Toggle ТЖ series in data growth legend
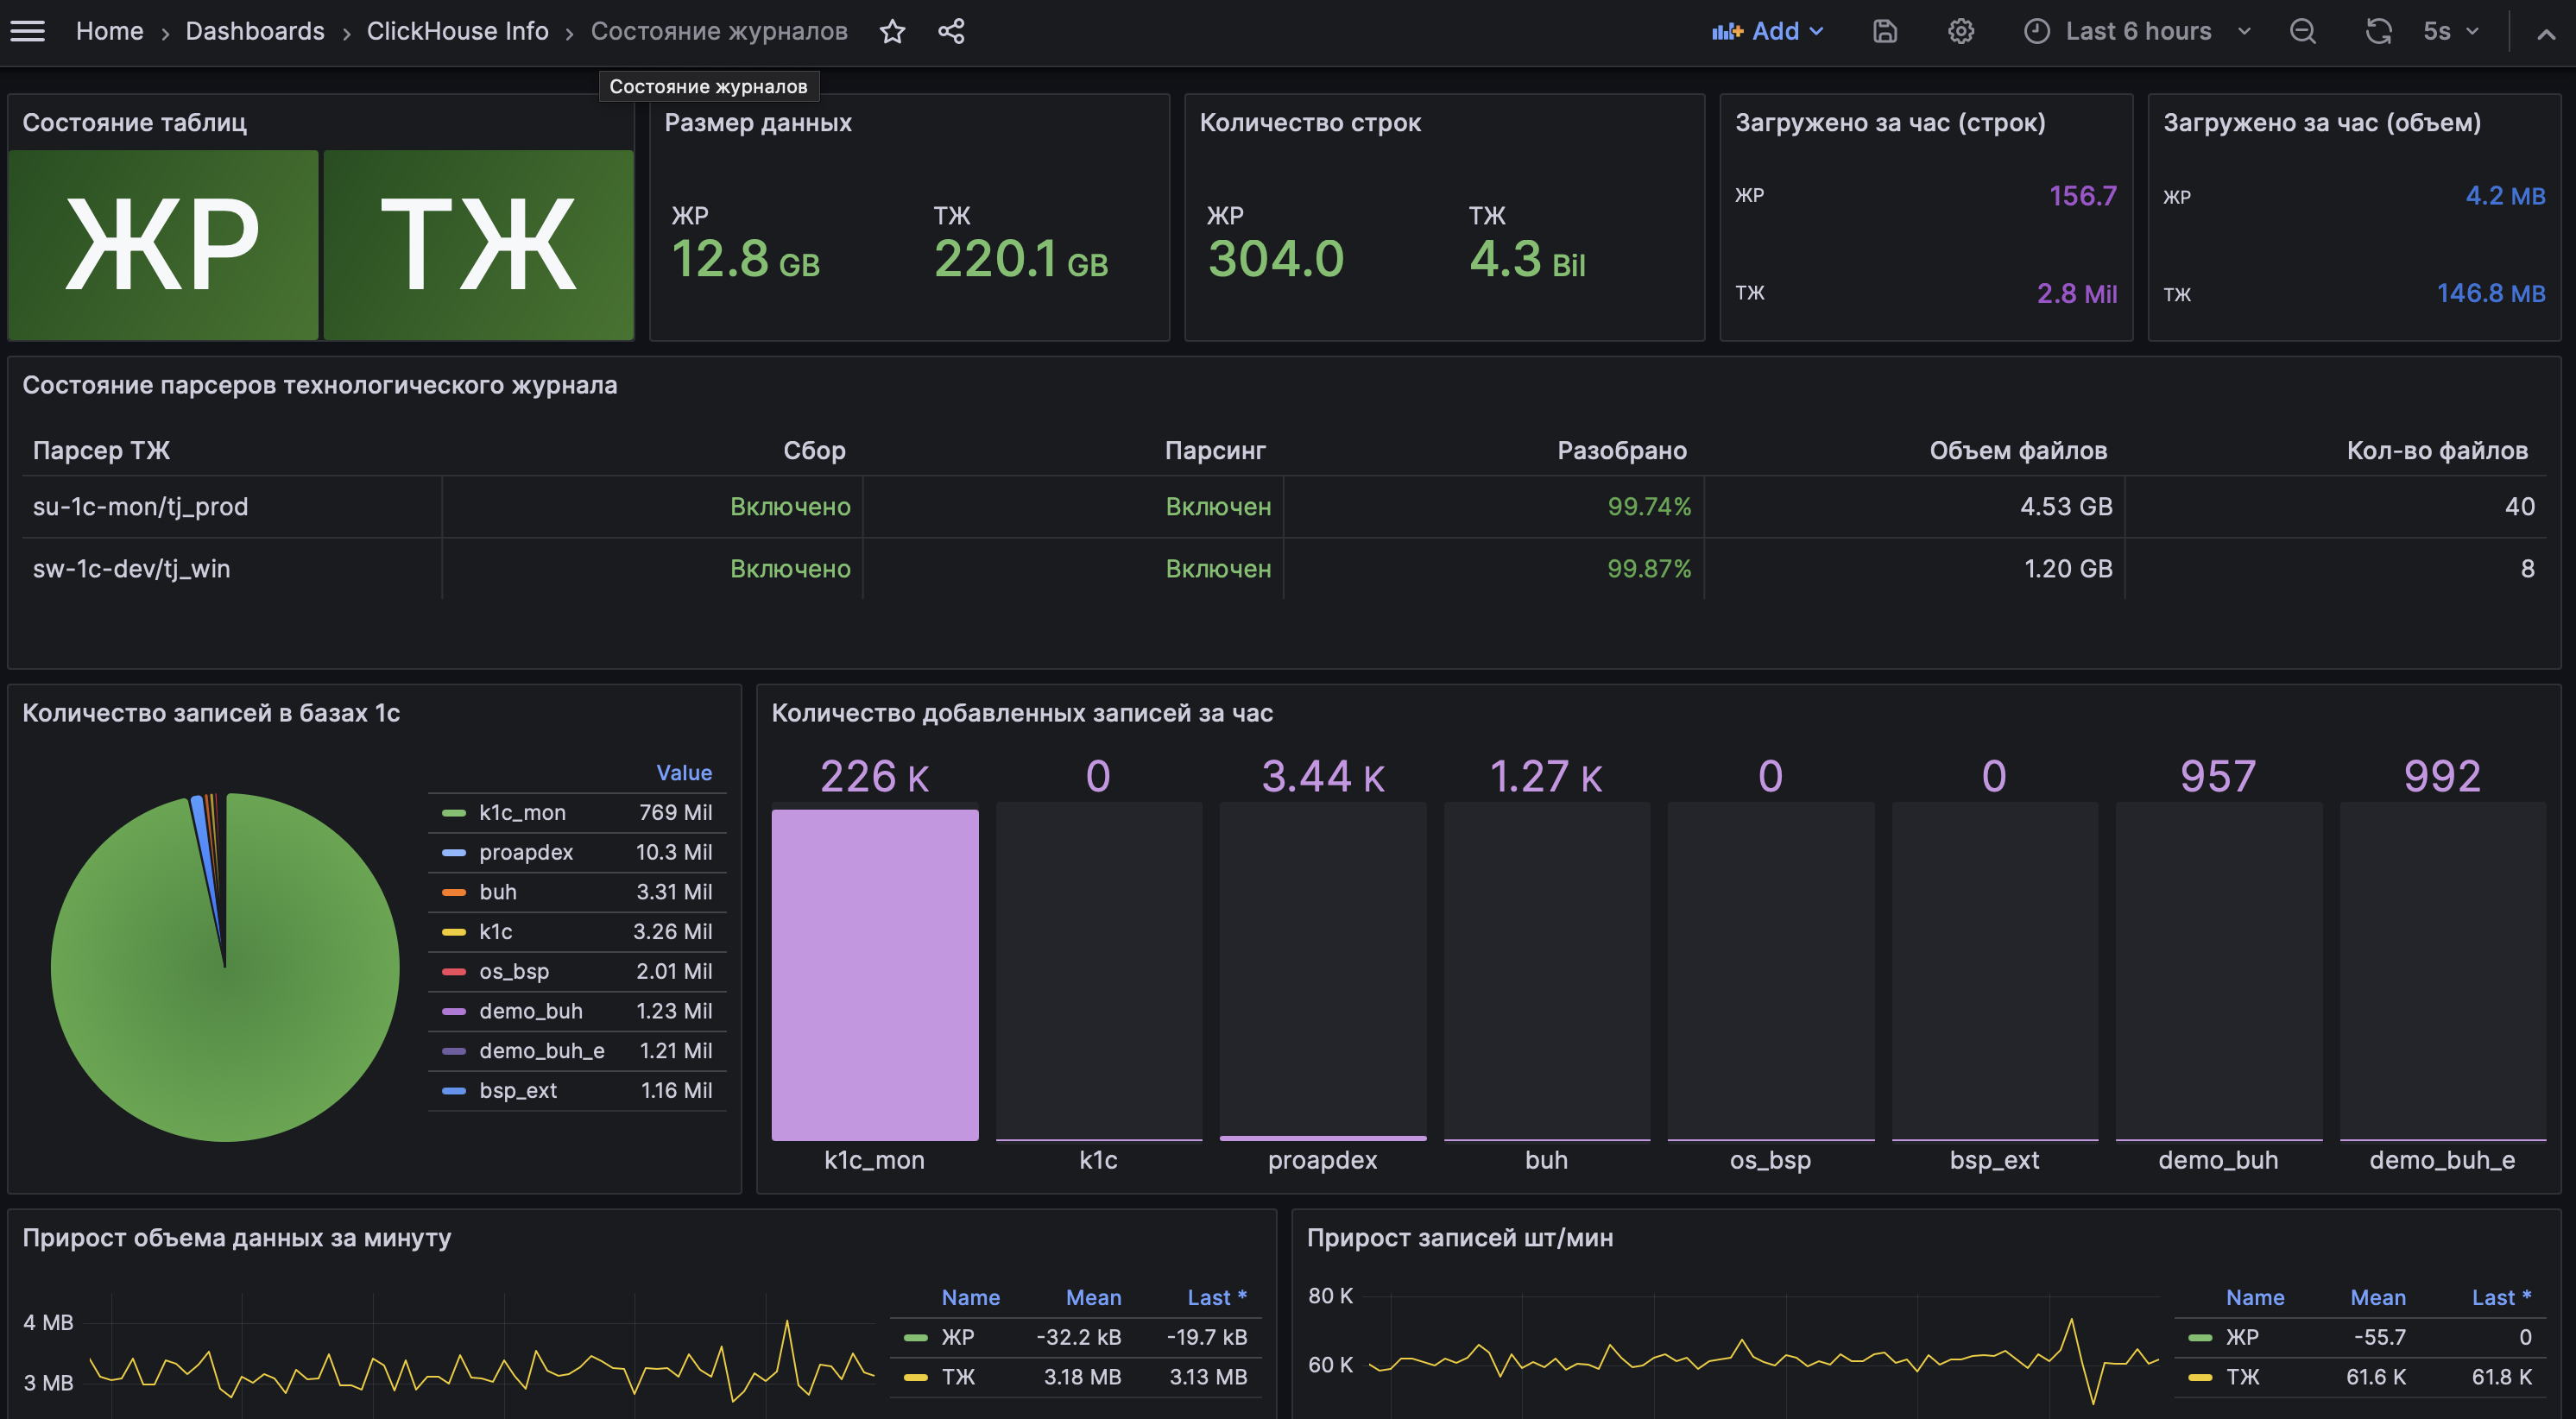 pos(957,1376)
